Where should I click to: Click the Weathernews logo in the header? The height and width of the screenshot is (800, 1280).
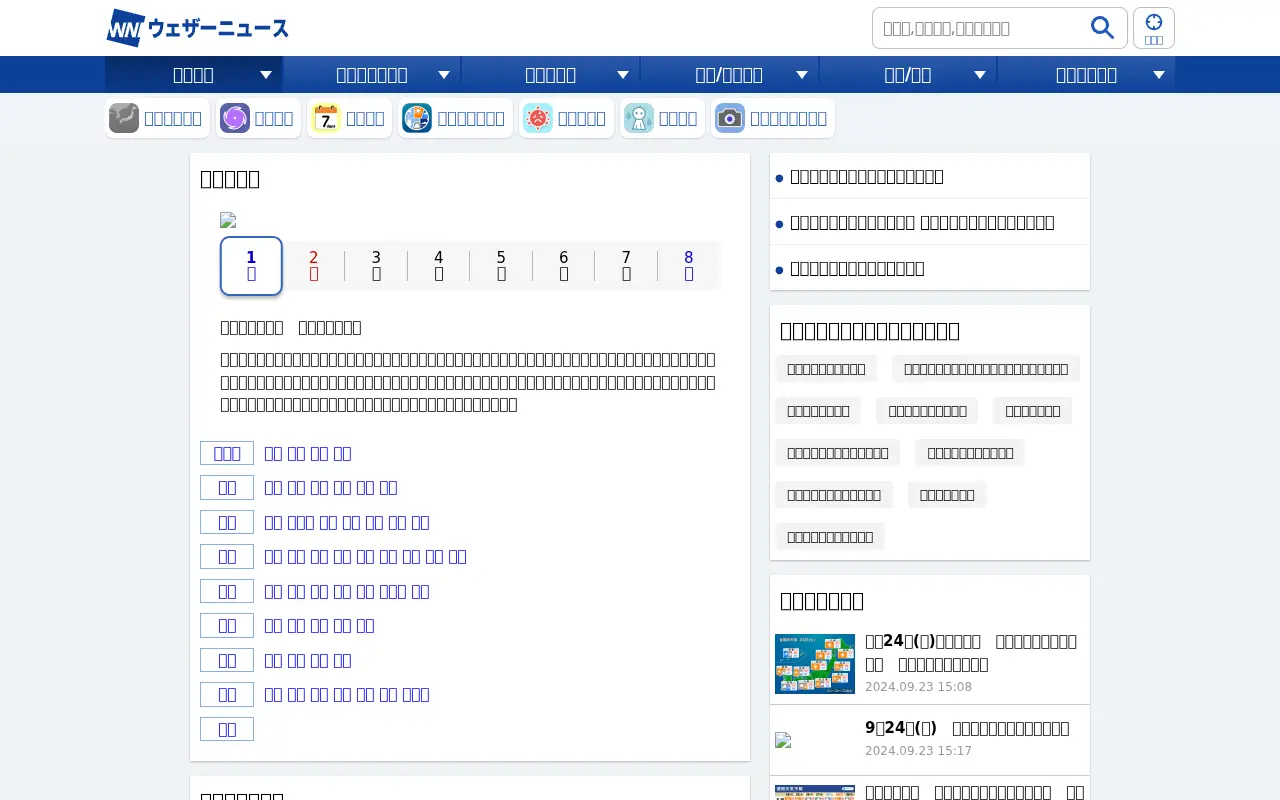click(x=197, y=28)
